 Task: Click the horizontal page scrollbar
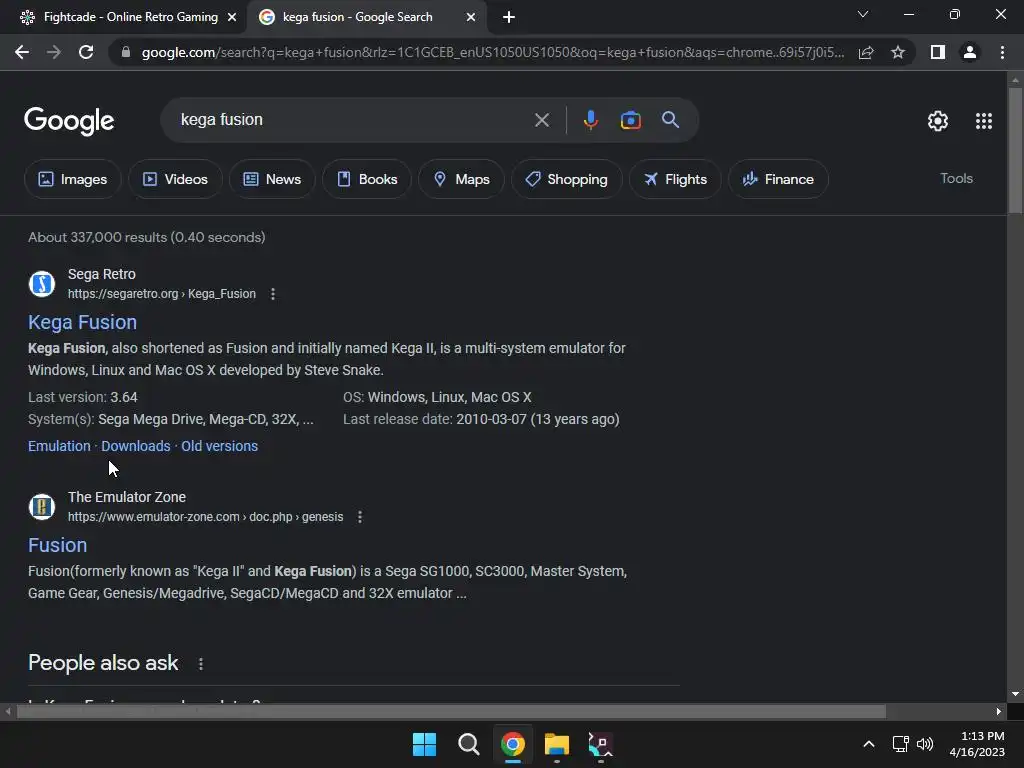pos(451,711)
